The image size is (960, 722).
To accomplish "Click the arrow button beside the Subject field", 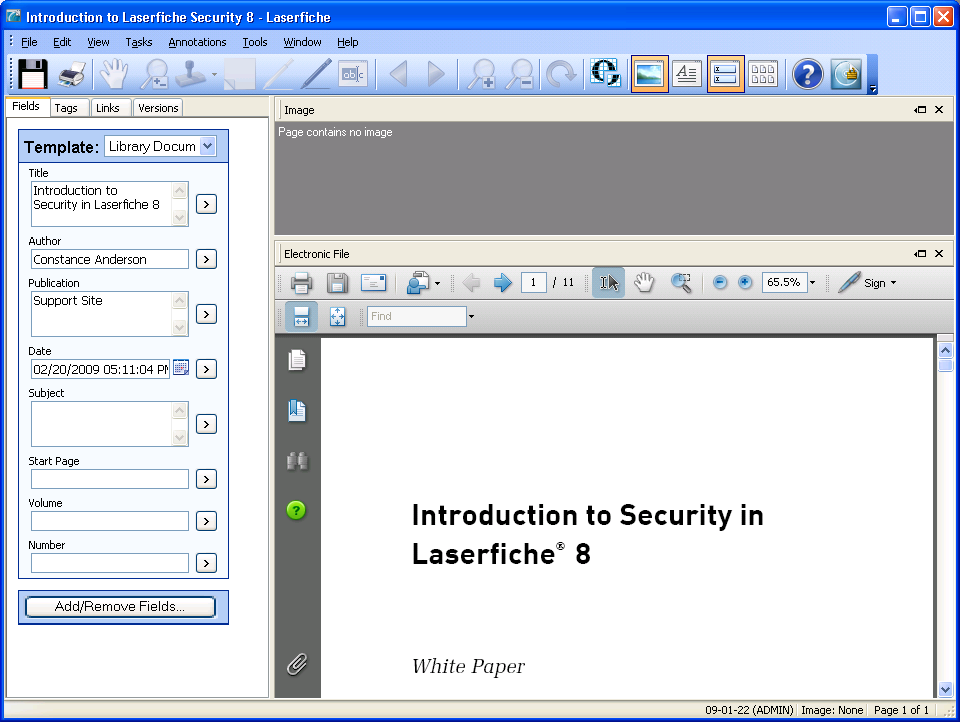I will tap(206, 424).
